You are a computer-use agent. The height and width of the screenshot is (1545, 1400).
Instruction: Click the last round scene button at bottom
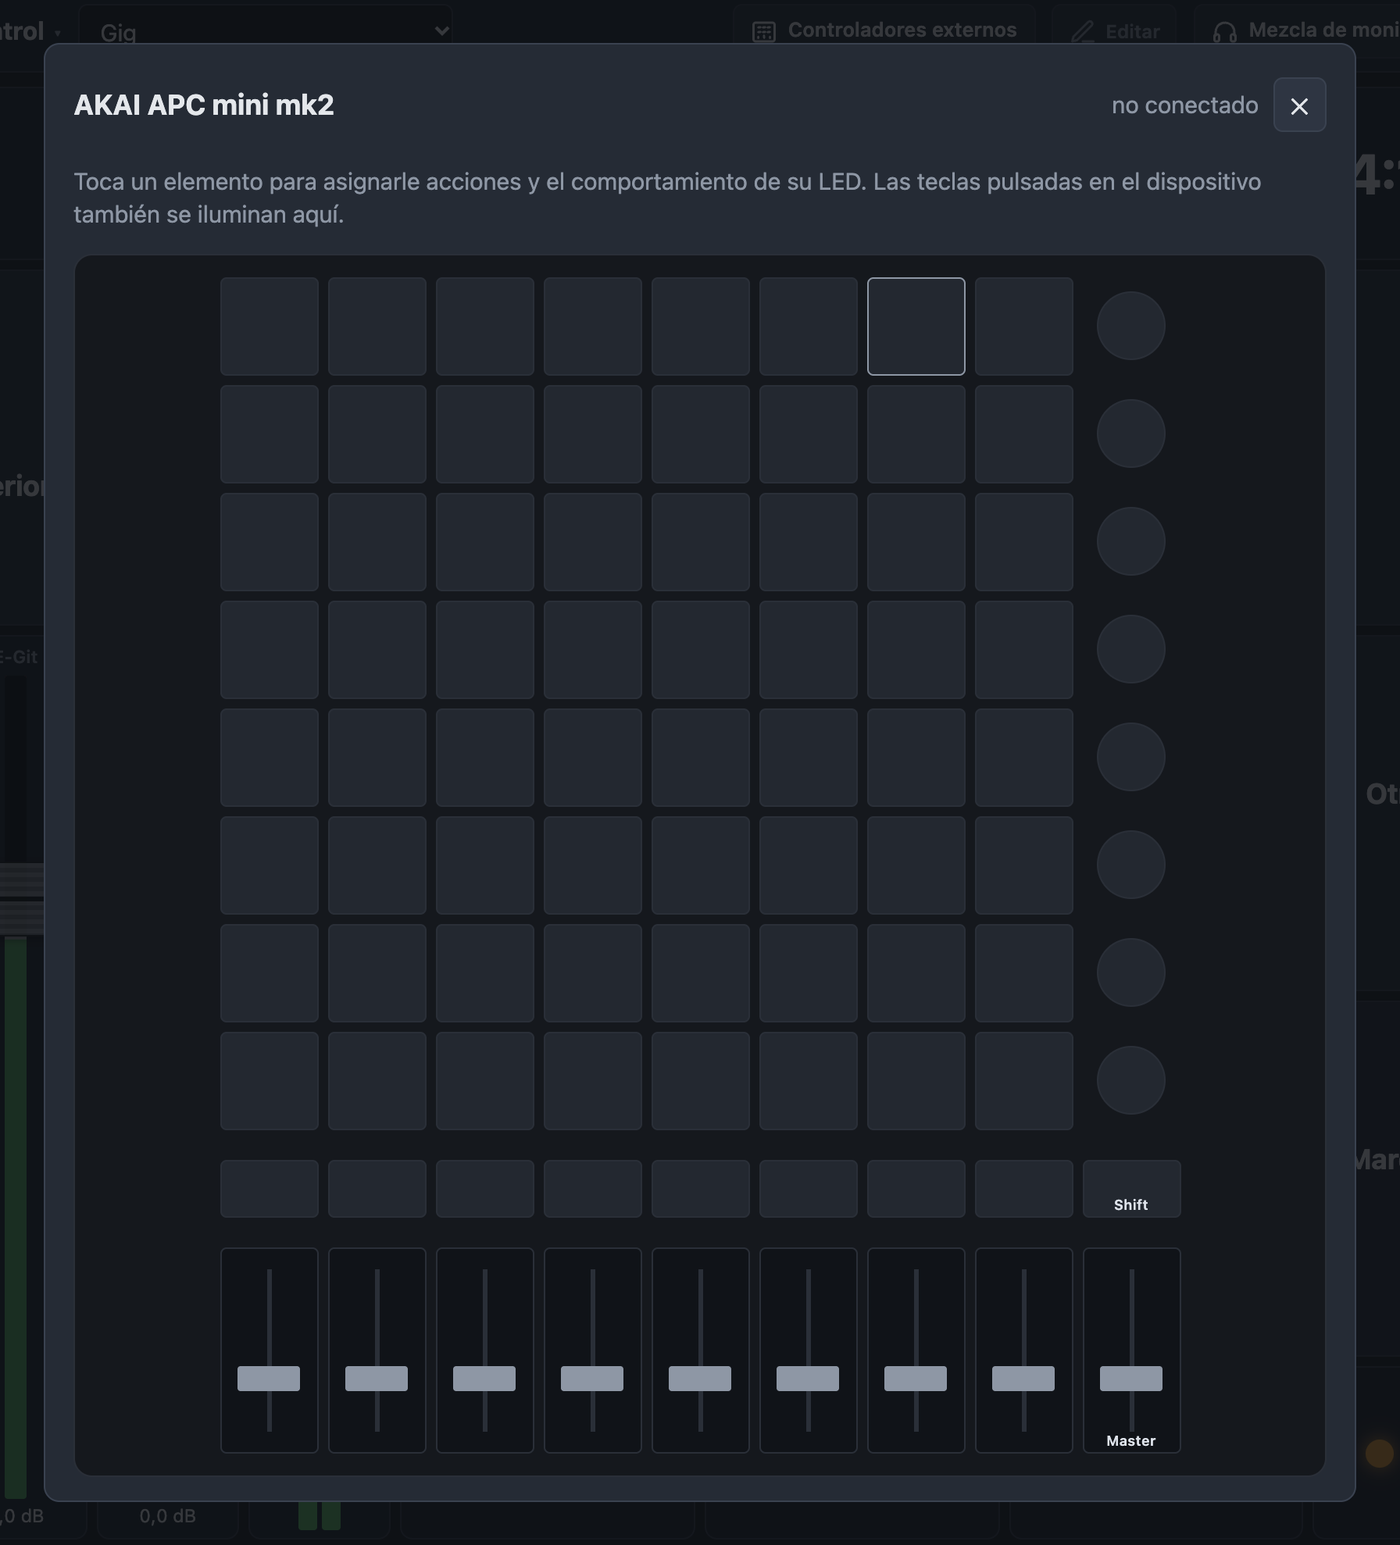[x=1131, y=1081]
